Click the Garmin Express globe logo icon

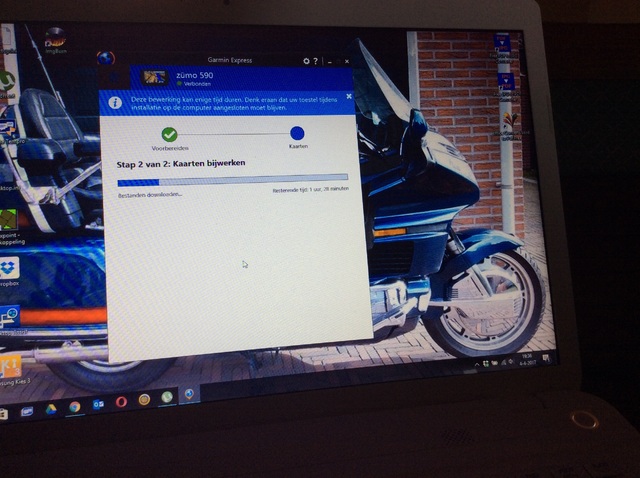click(106, 58)
